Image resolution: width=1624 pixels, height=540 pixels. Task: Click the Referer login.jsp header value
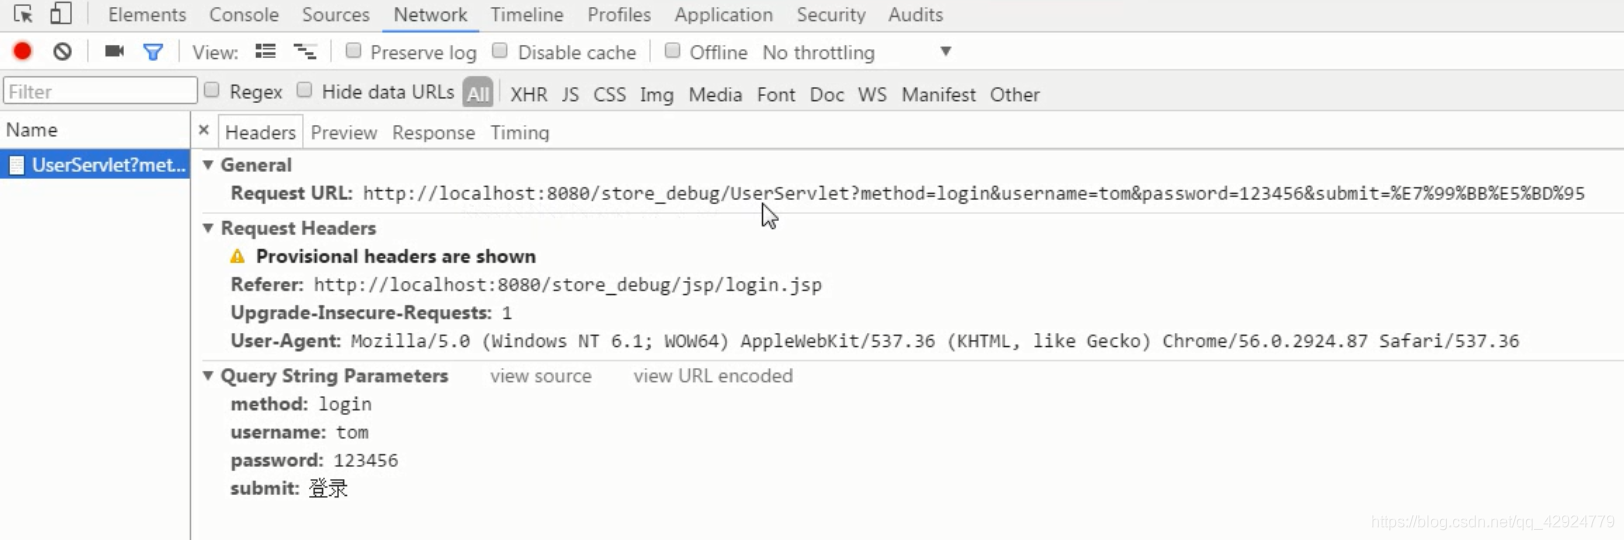pos(567,285)
